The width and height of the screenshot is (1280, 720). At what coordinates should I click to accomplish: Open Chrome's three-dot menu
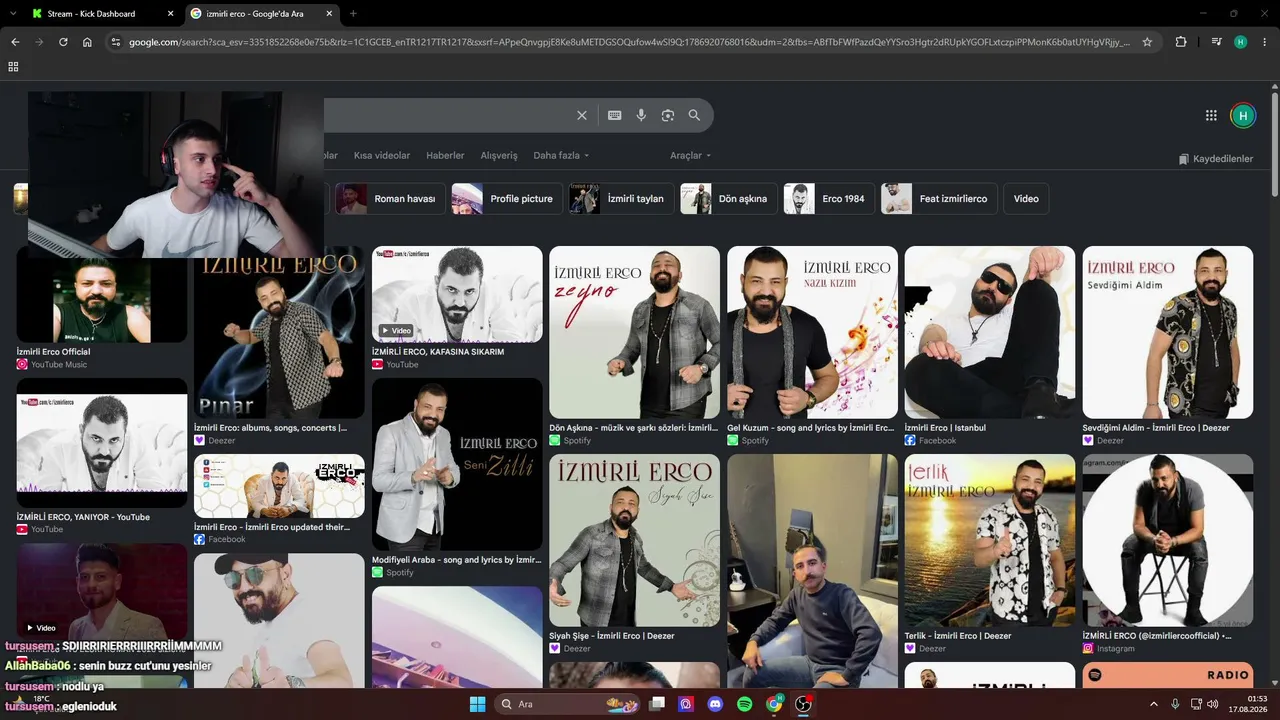coord(1263,42)
